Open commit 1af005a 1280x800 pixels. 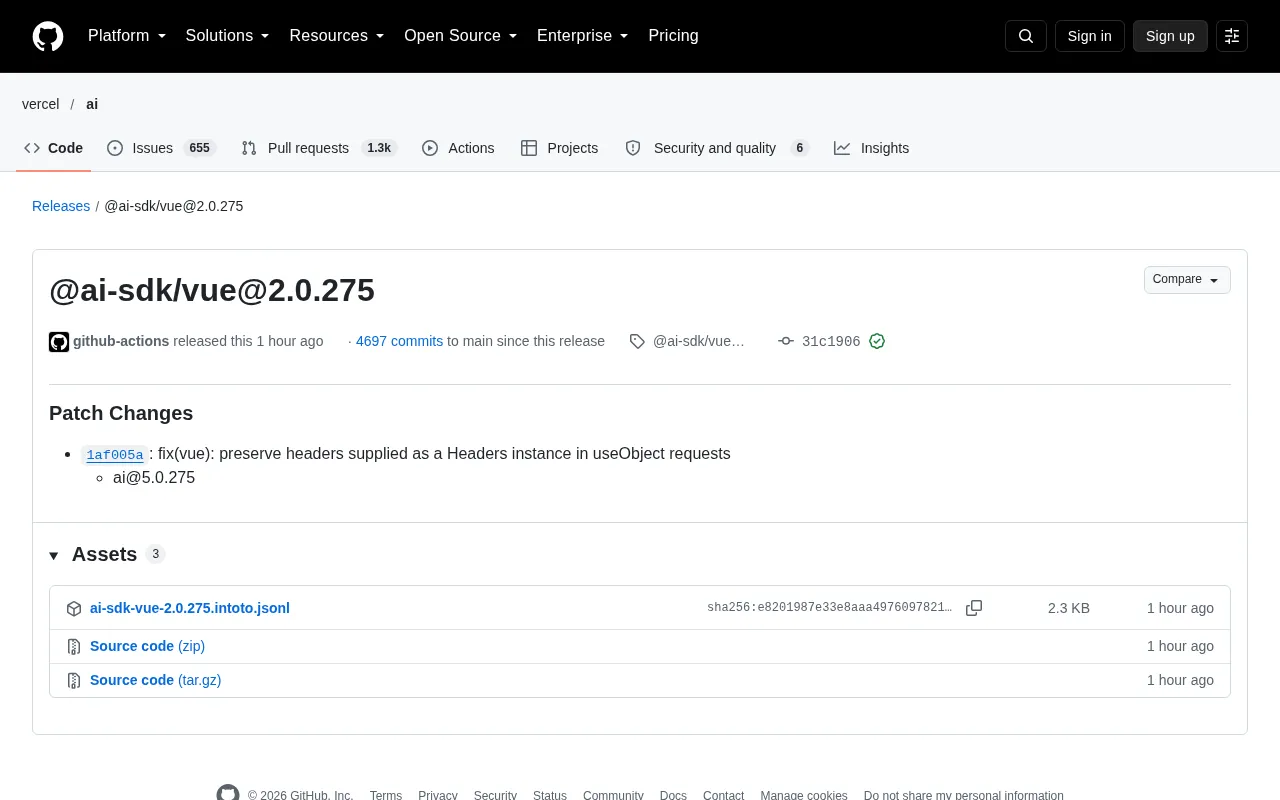115,455
